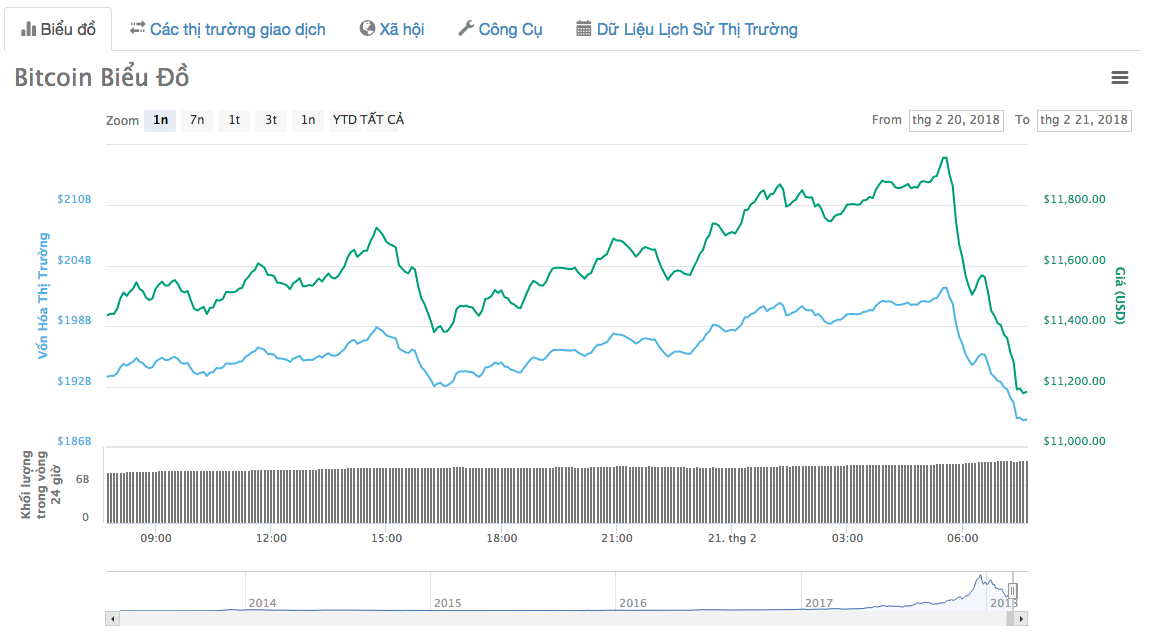Click the $11,600.00 price axis label

(1075, 260)
